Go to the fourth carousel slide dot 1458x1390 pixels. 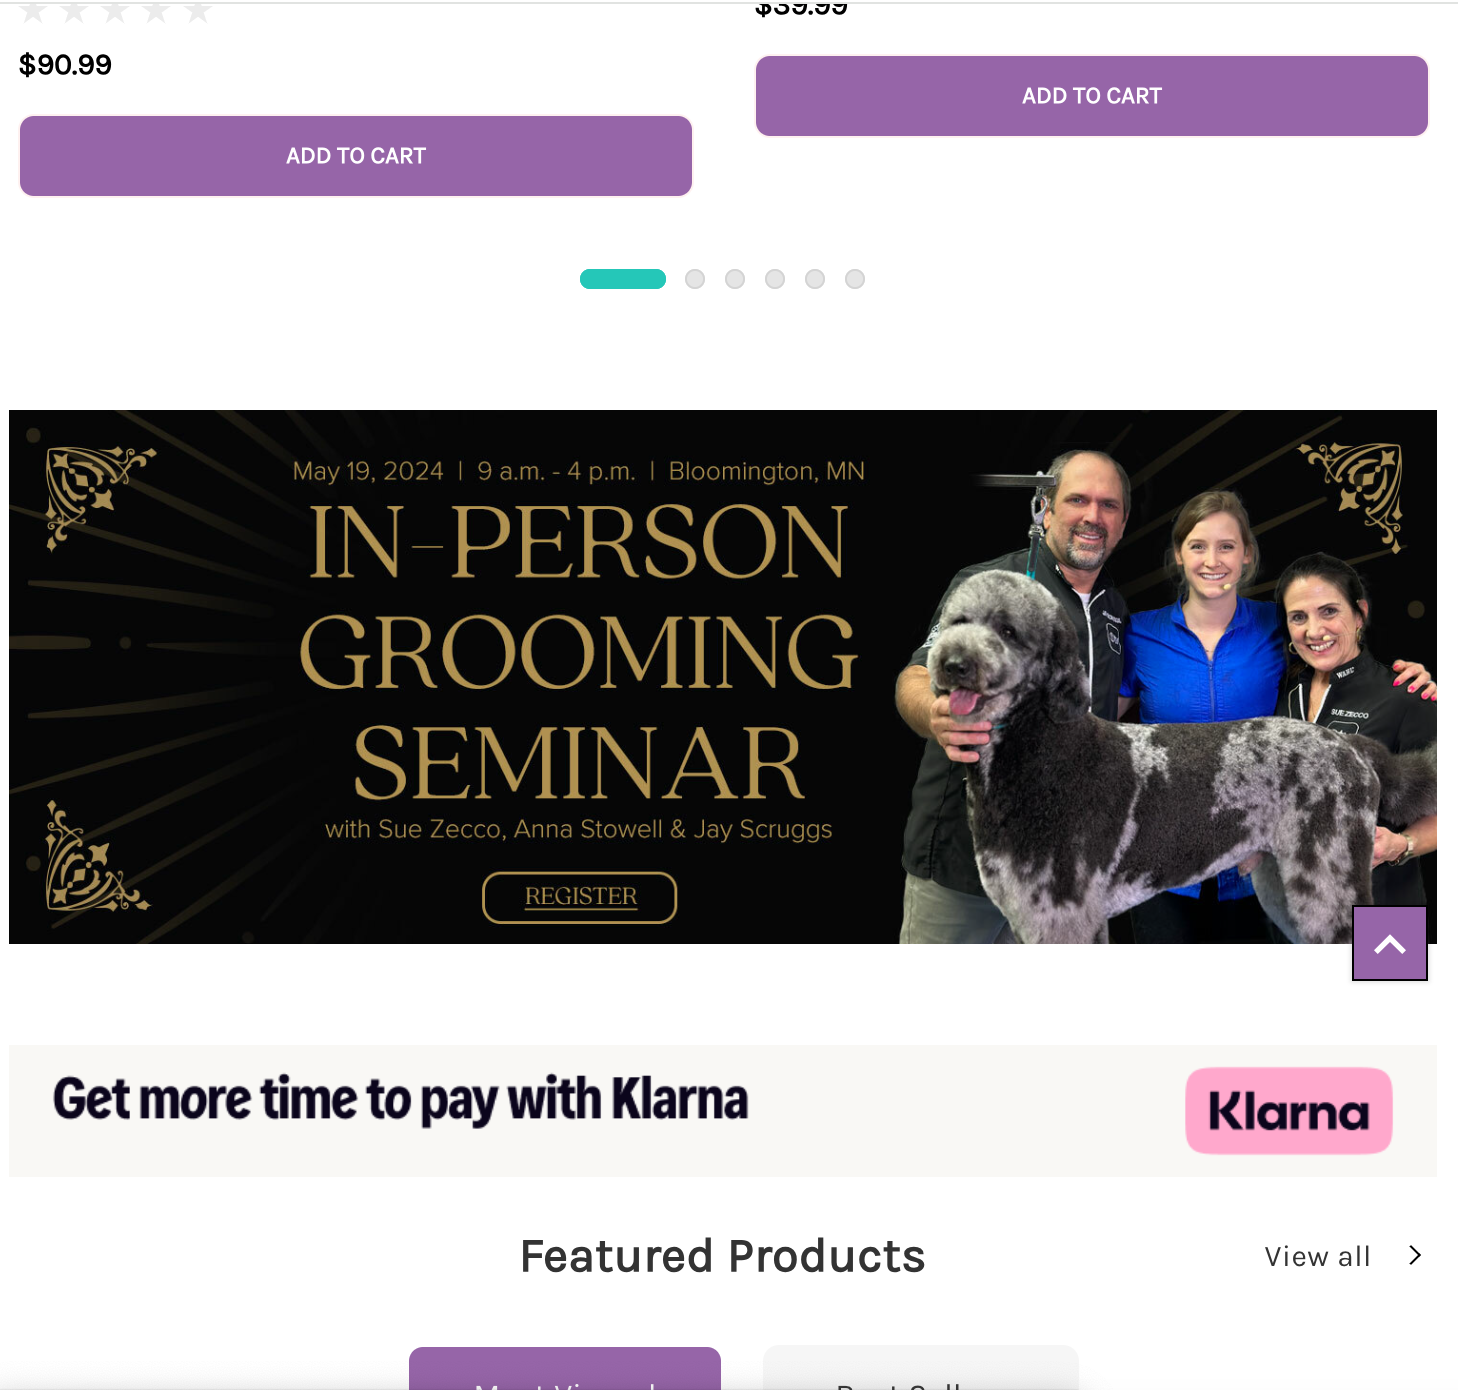[x=775, y=279]
